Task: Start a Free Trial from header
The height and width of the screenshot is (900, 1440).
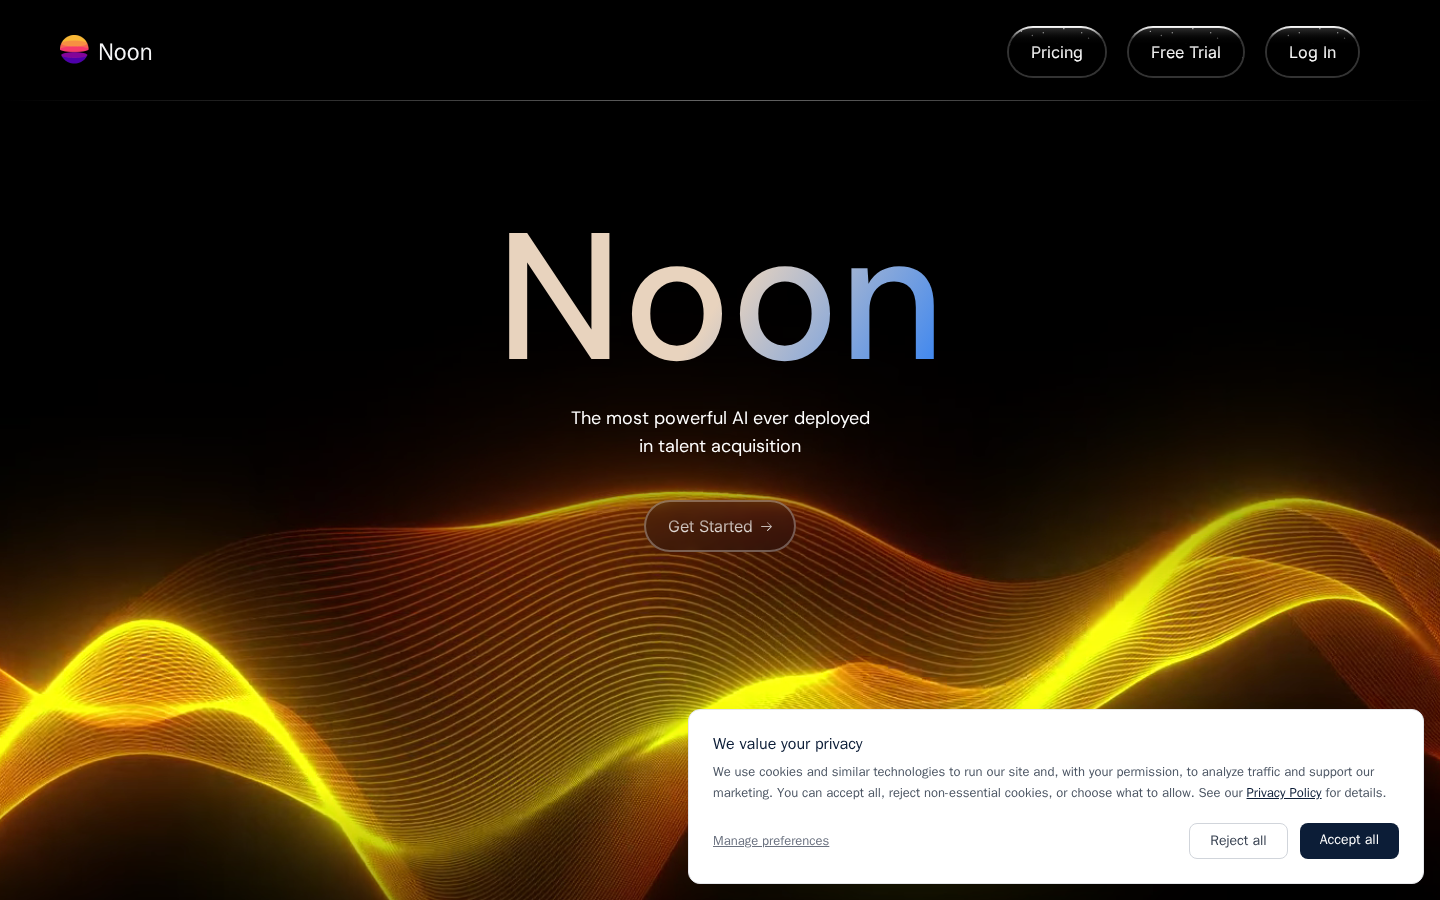Action: point(1185,52)
